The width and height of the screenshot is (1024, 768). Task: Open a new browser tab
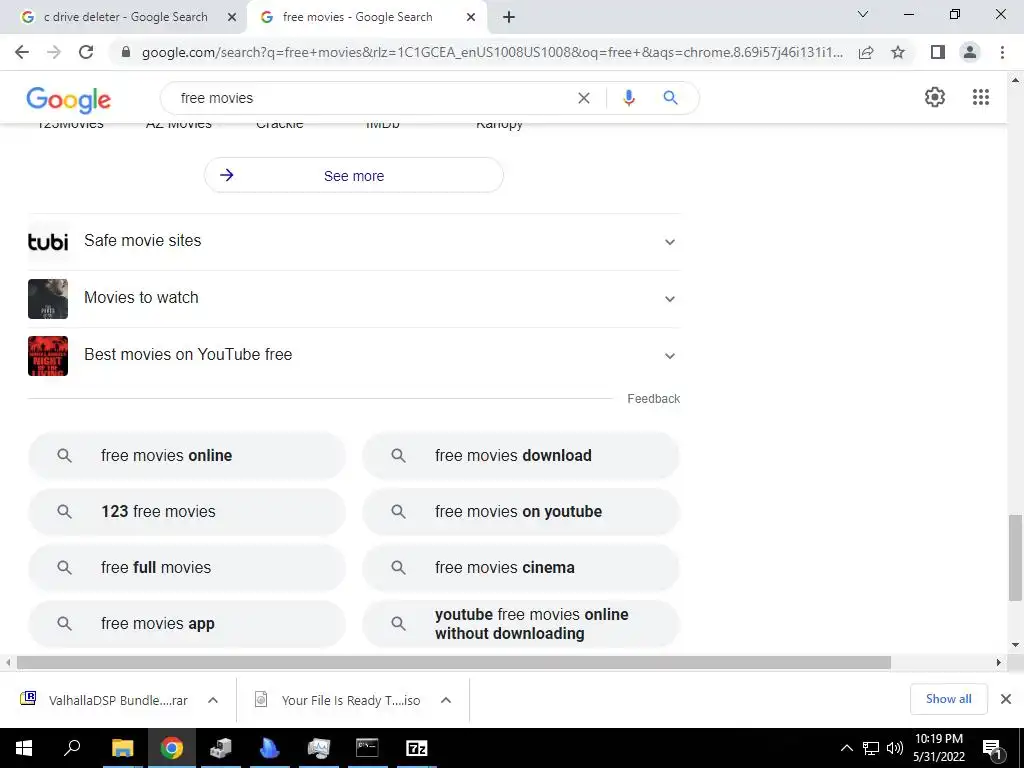point(509,18)
